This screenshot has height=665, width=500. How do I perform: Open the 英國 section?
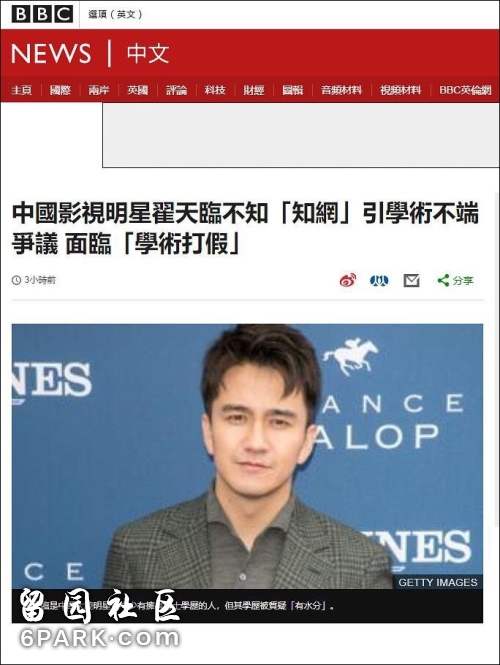click(x=138, y=90)
